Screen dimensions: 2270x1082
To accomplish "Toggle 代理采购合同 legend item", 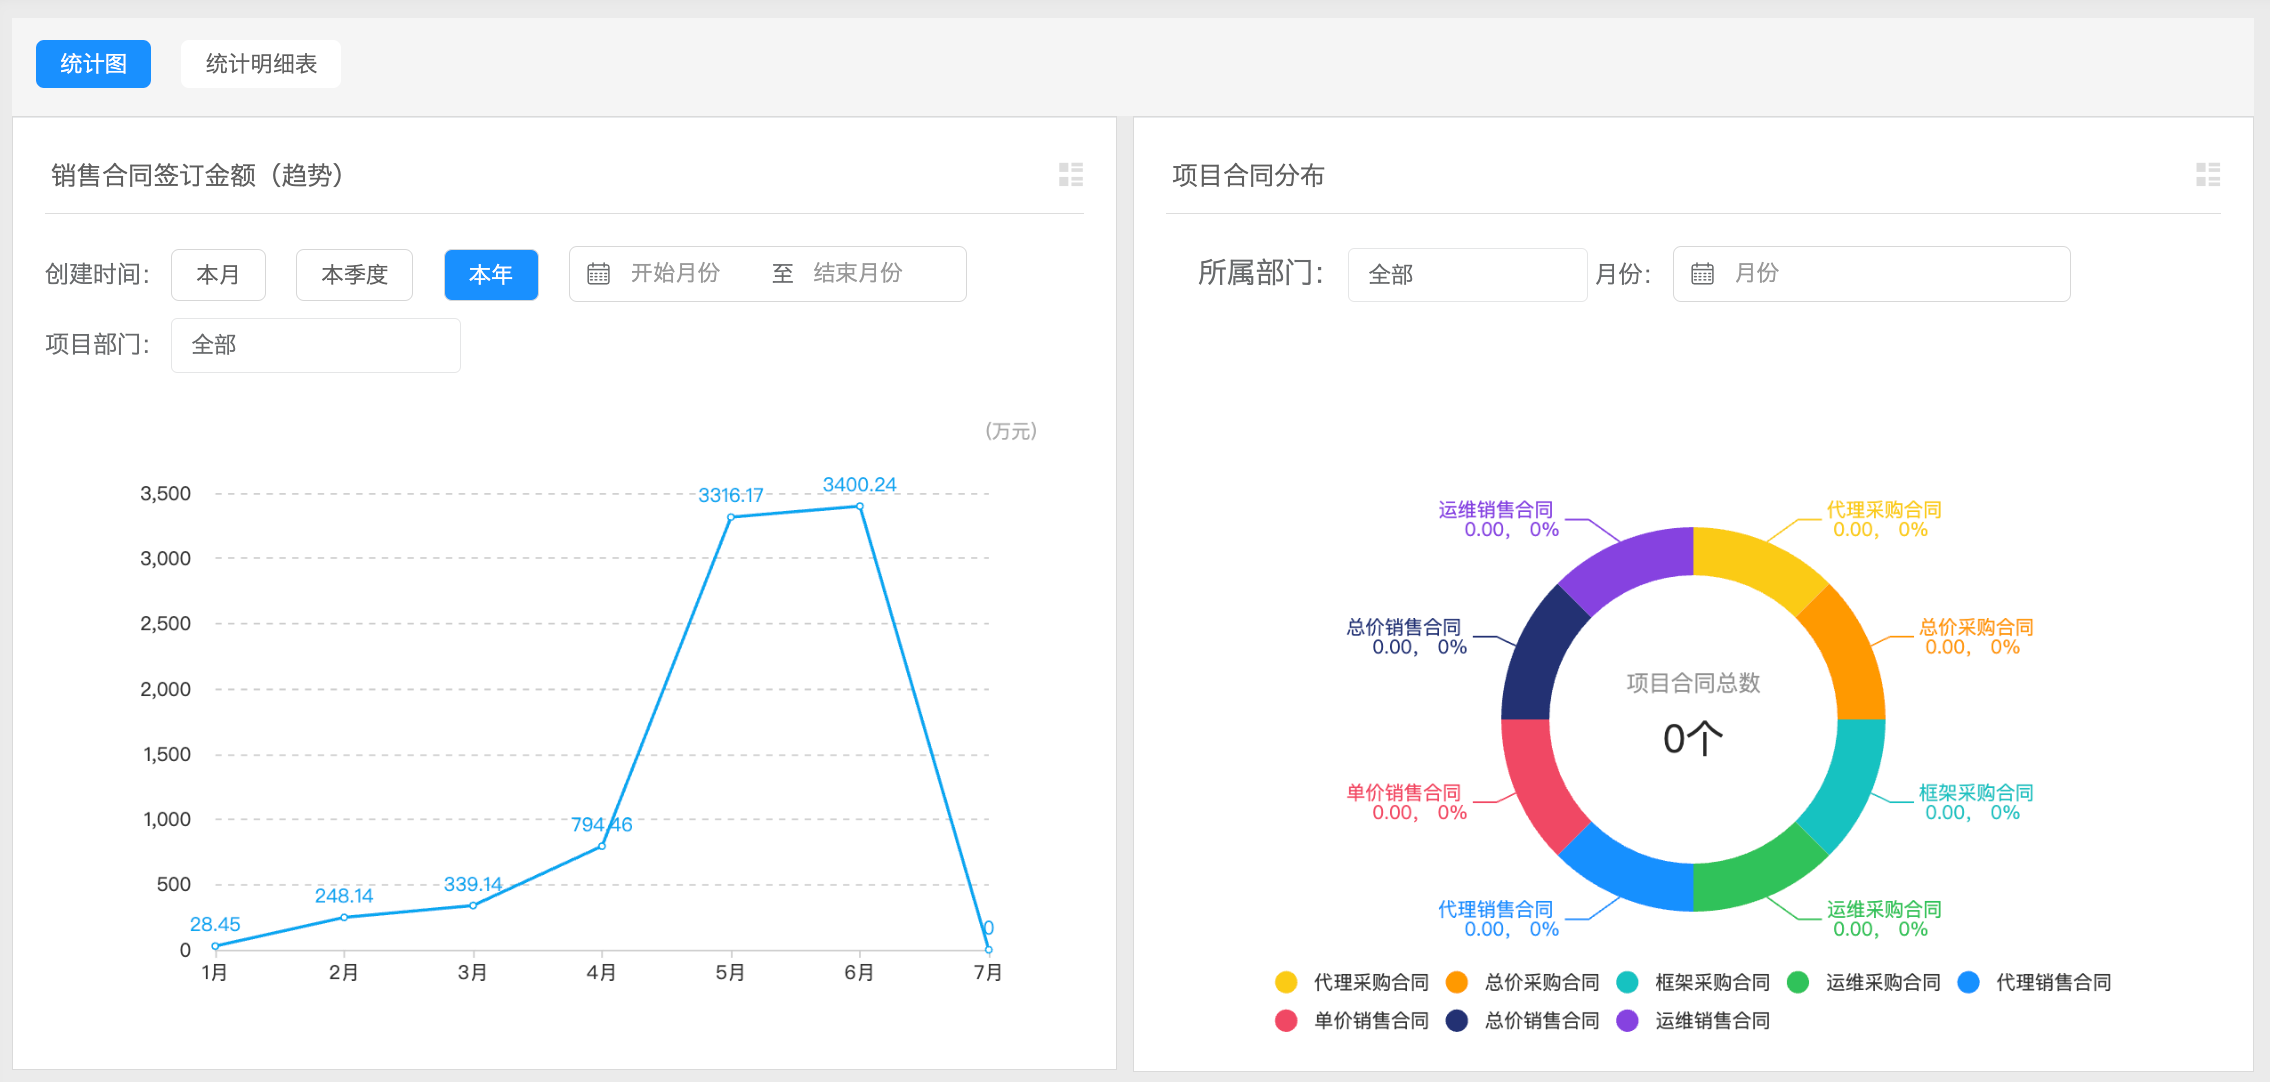I will click(1352, 982).
